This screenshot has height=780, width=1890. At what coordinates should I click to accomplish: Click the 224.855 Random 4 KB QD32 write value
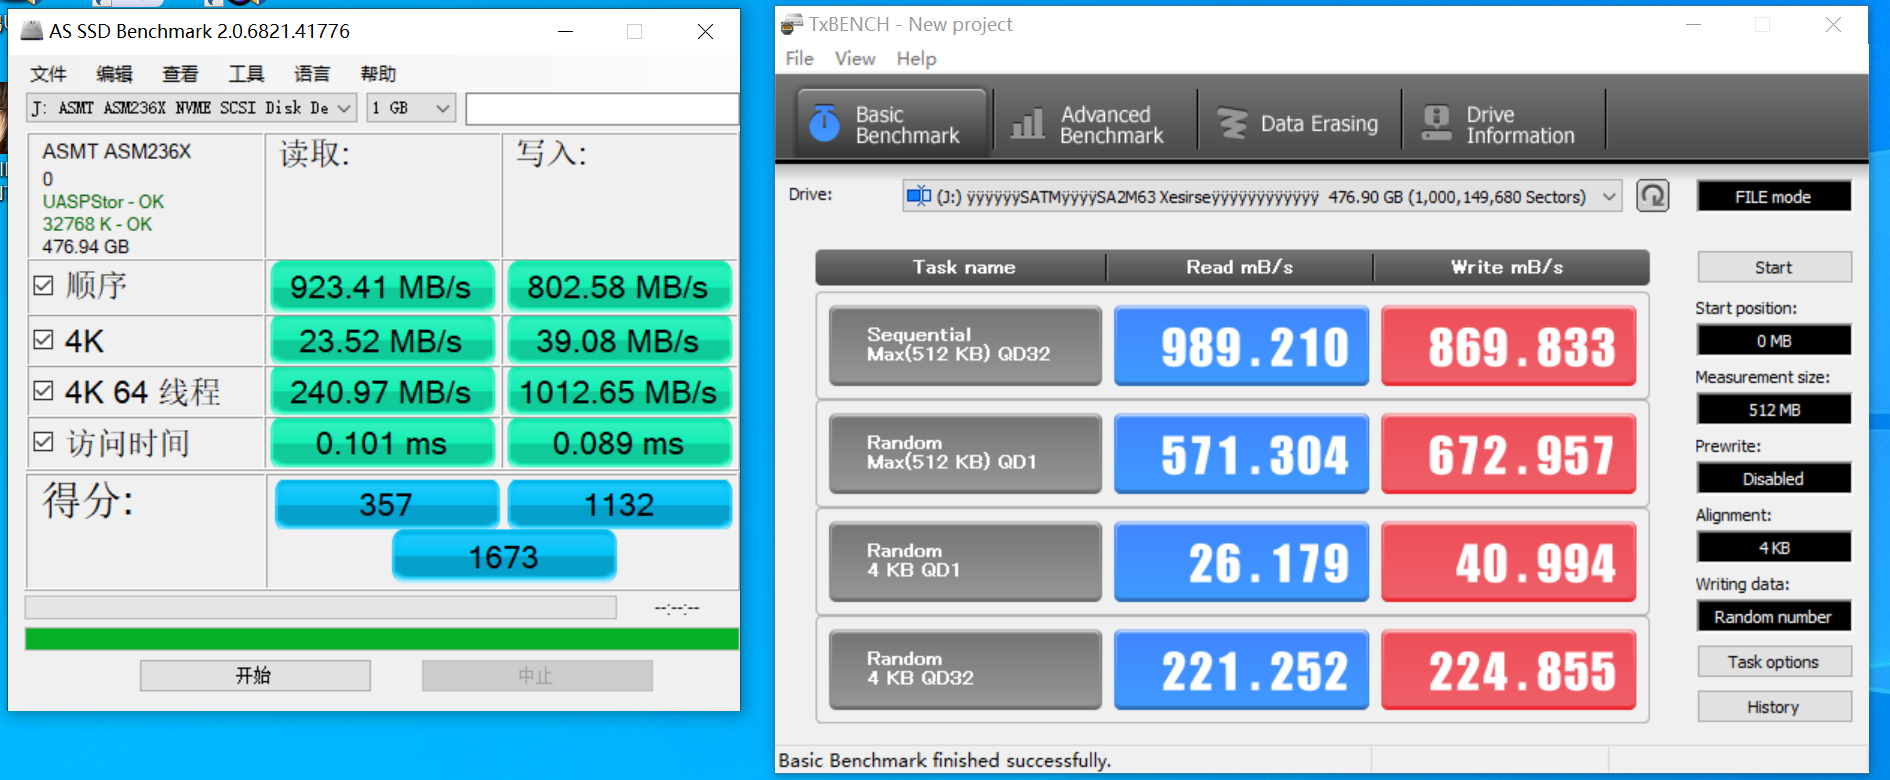click(x=1508, y=670)
